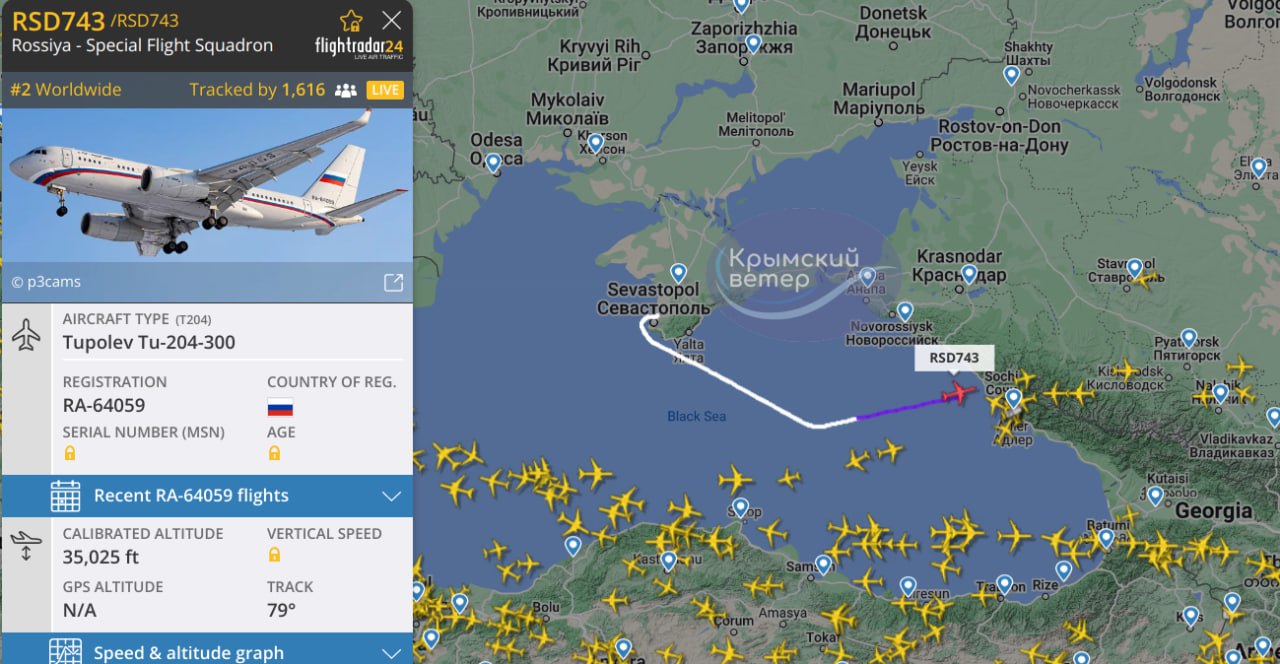
Task: Click the serial number lock icon
Action: [70, 453]
